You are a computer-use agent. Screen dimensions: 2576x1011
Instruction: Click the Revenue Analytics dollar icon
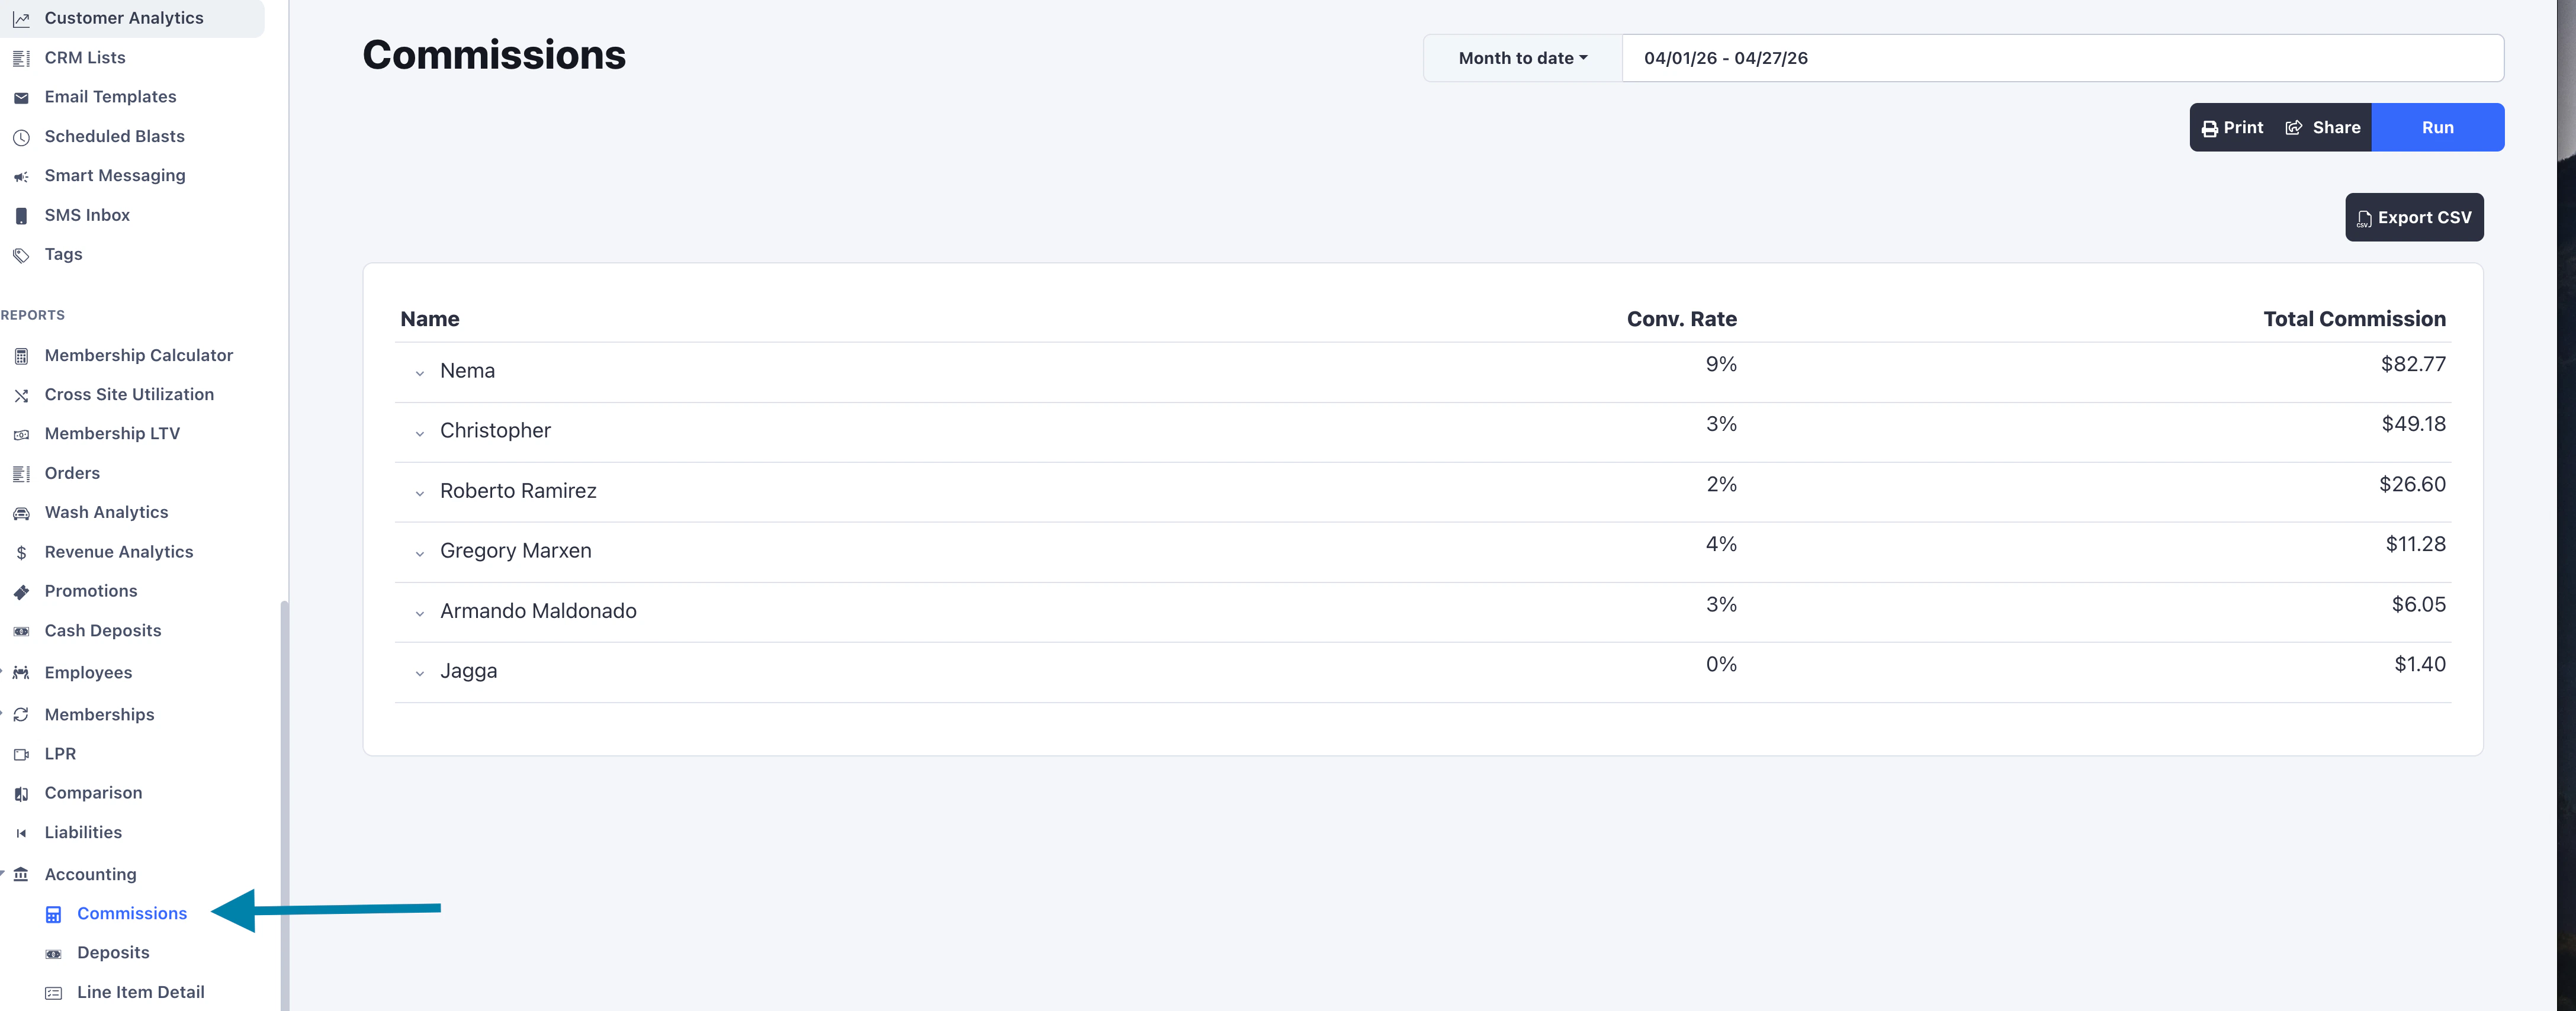[21, 552]
